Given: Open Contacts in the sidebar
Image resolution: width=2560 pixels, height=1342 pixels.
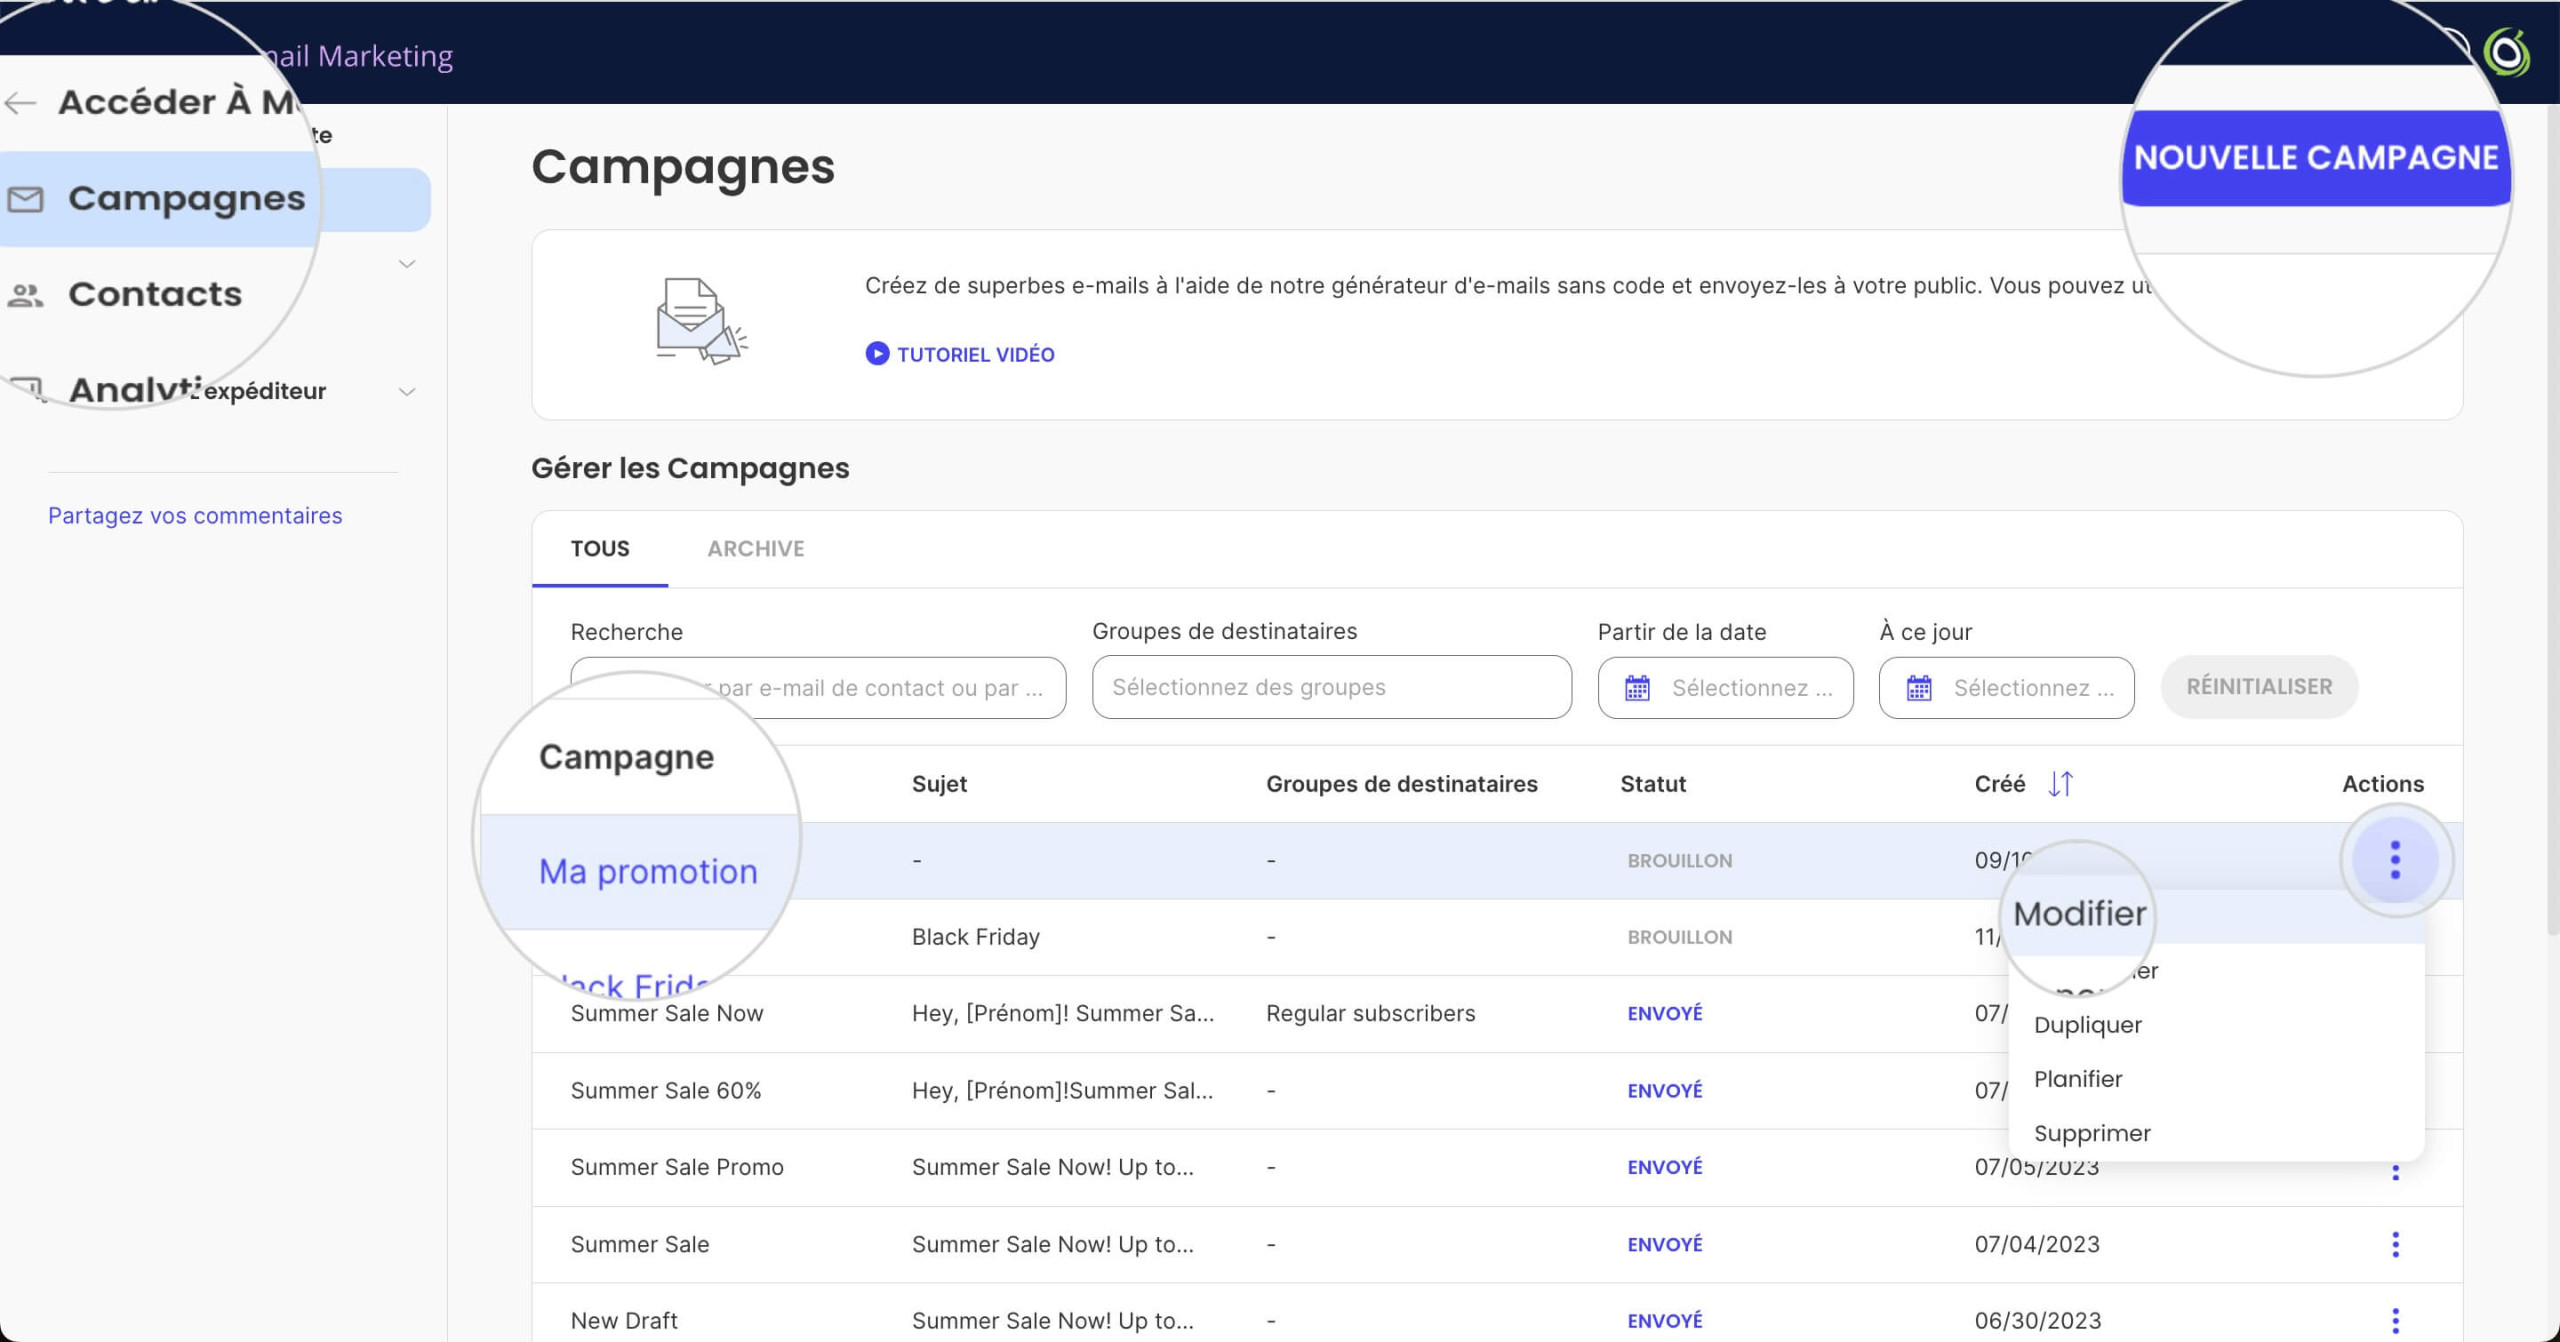Looking at the screenshot, I should coord(155,294).
